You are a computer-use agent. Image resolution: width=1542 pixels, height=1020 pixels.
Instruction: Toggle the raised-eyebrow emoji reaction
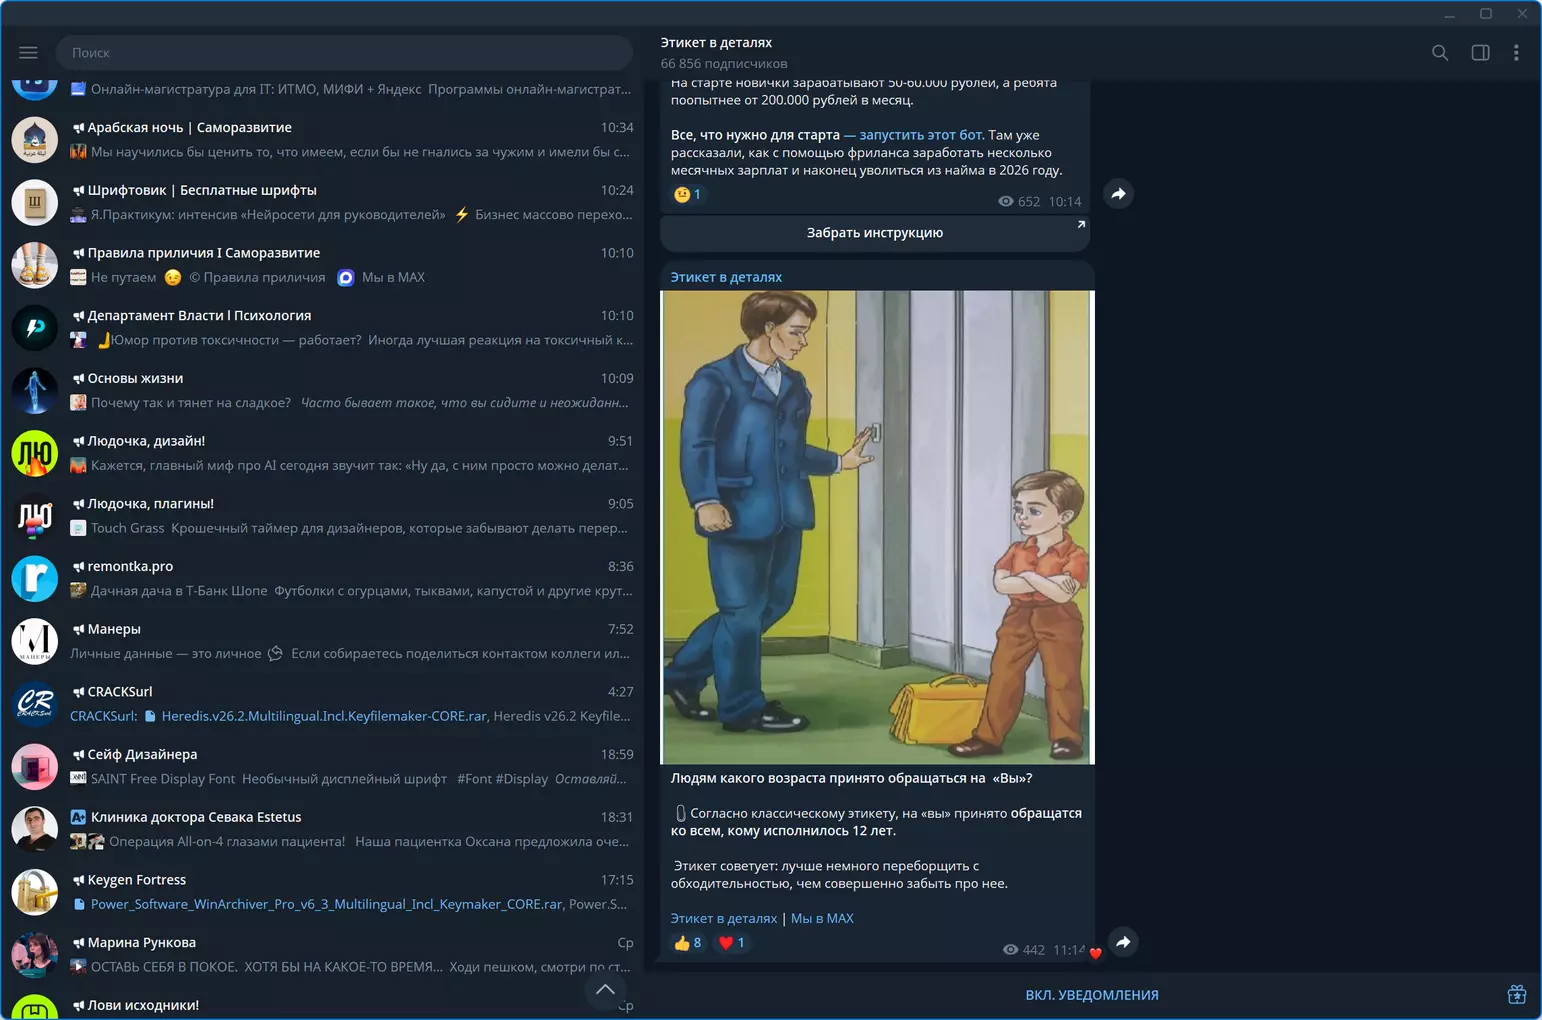pos(687,194)
